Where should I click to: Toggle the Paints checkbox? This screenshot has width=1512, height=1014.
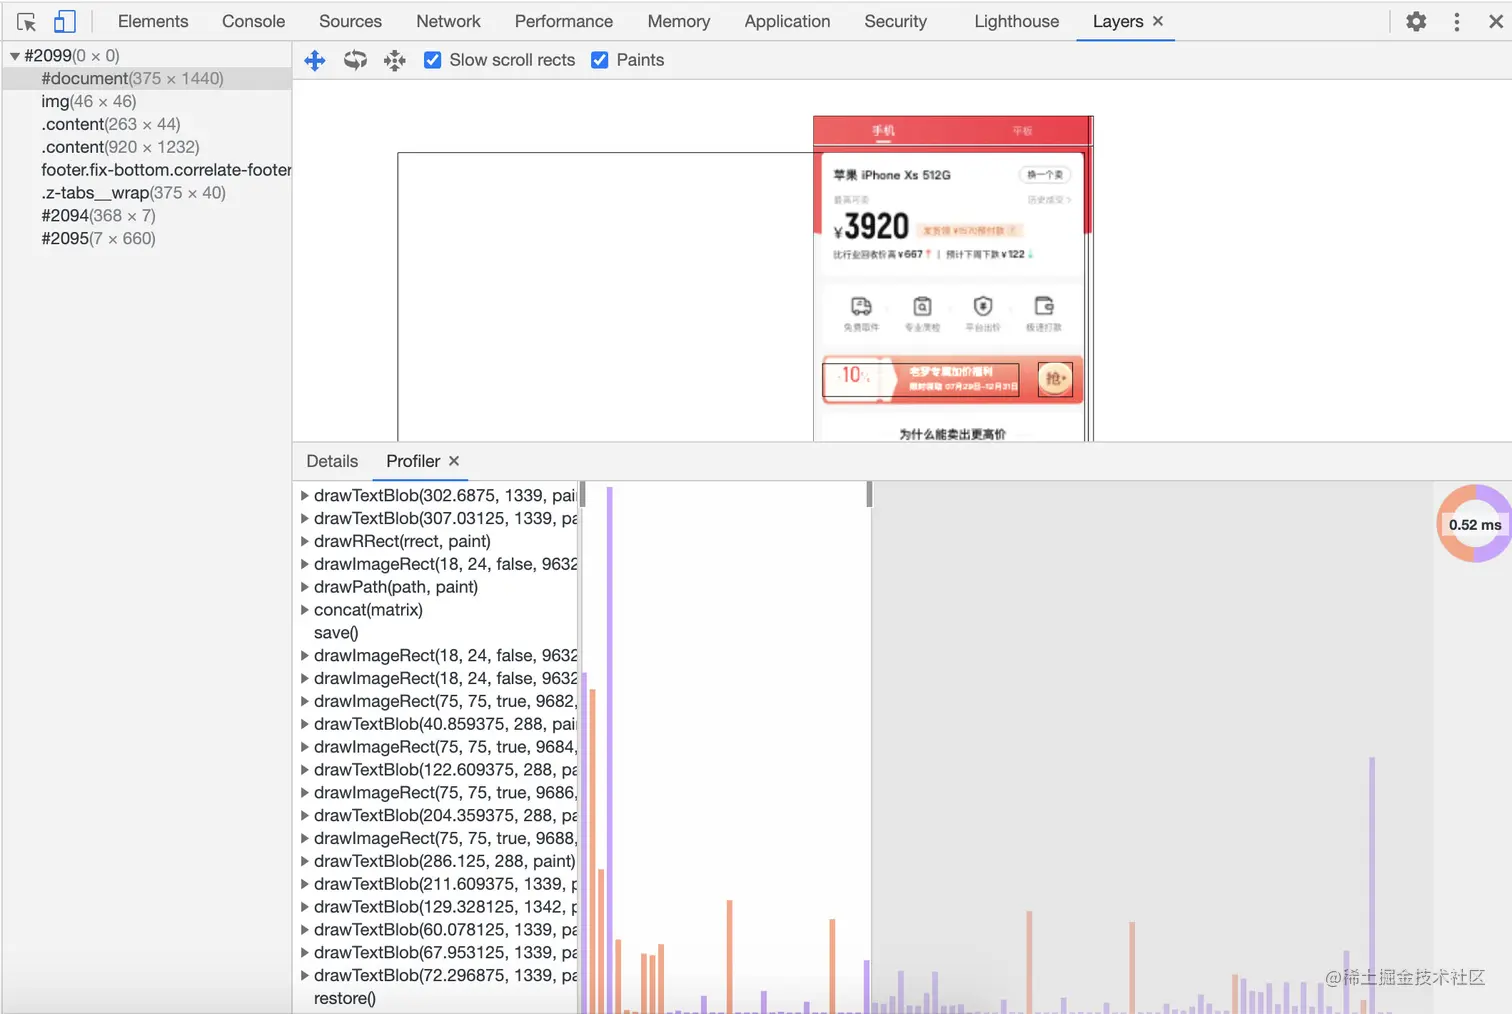click(600, 60)
